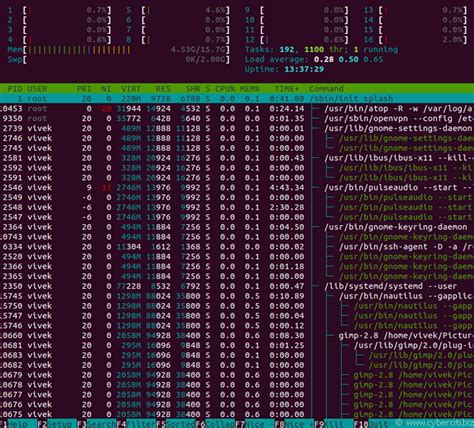
Task: Click the Swp swap usage meter
Action: pyautogui.click(x=118, y=60)
